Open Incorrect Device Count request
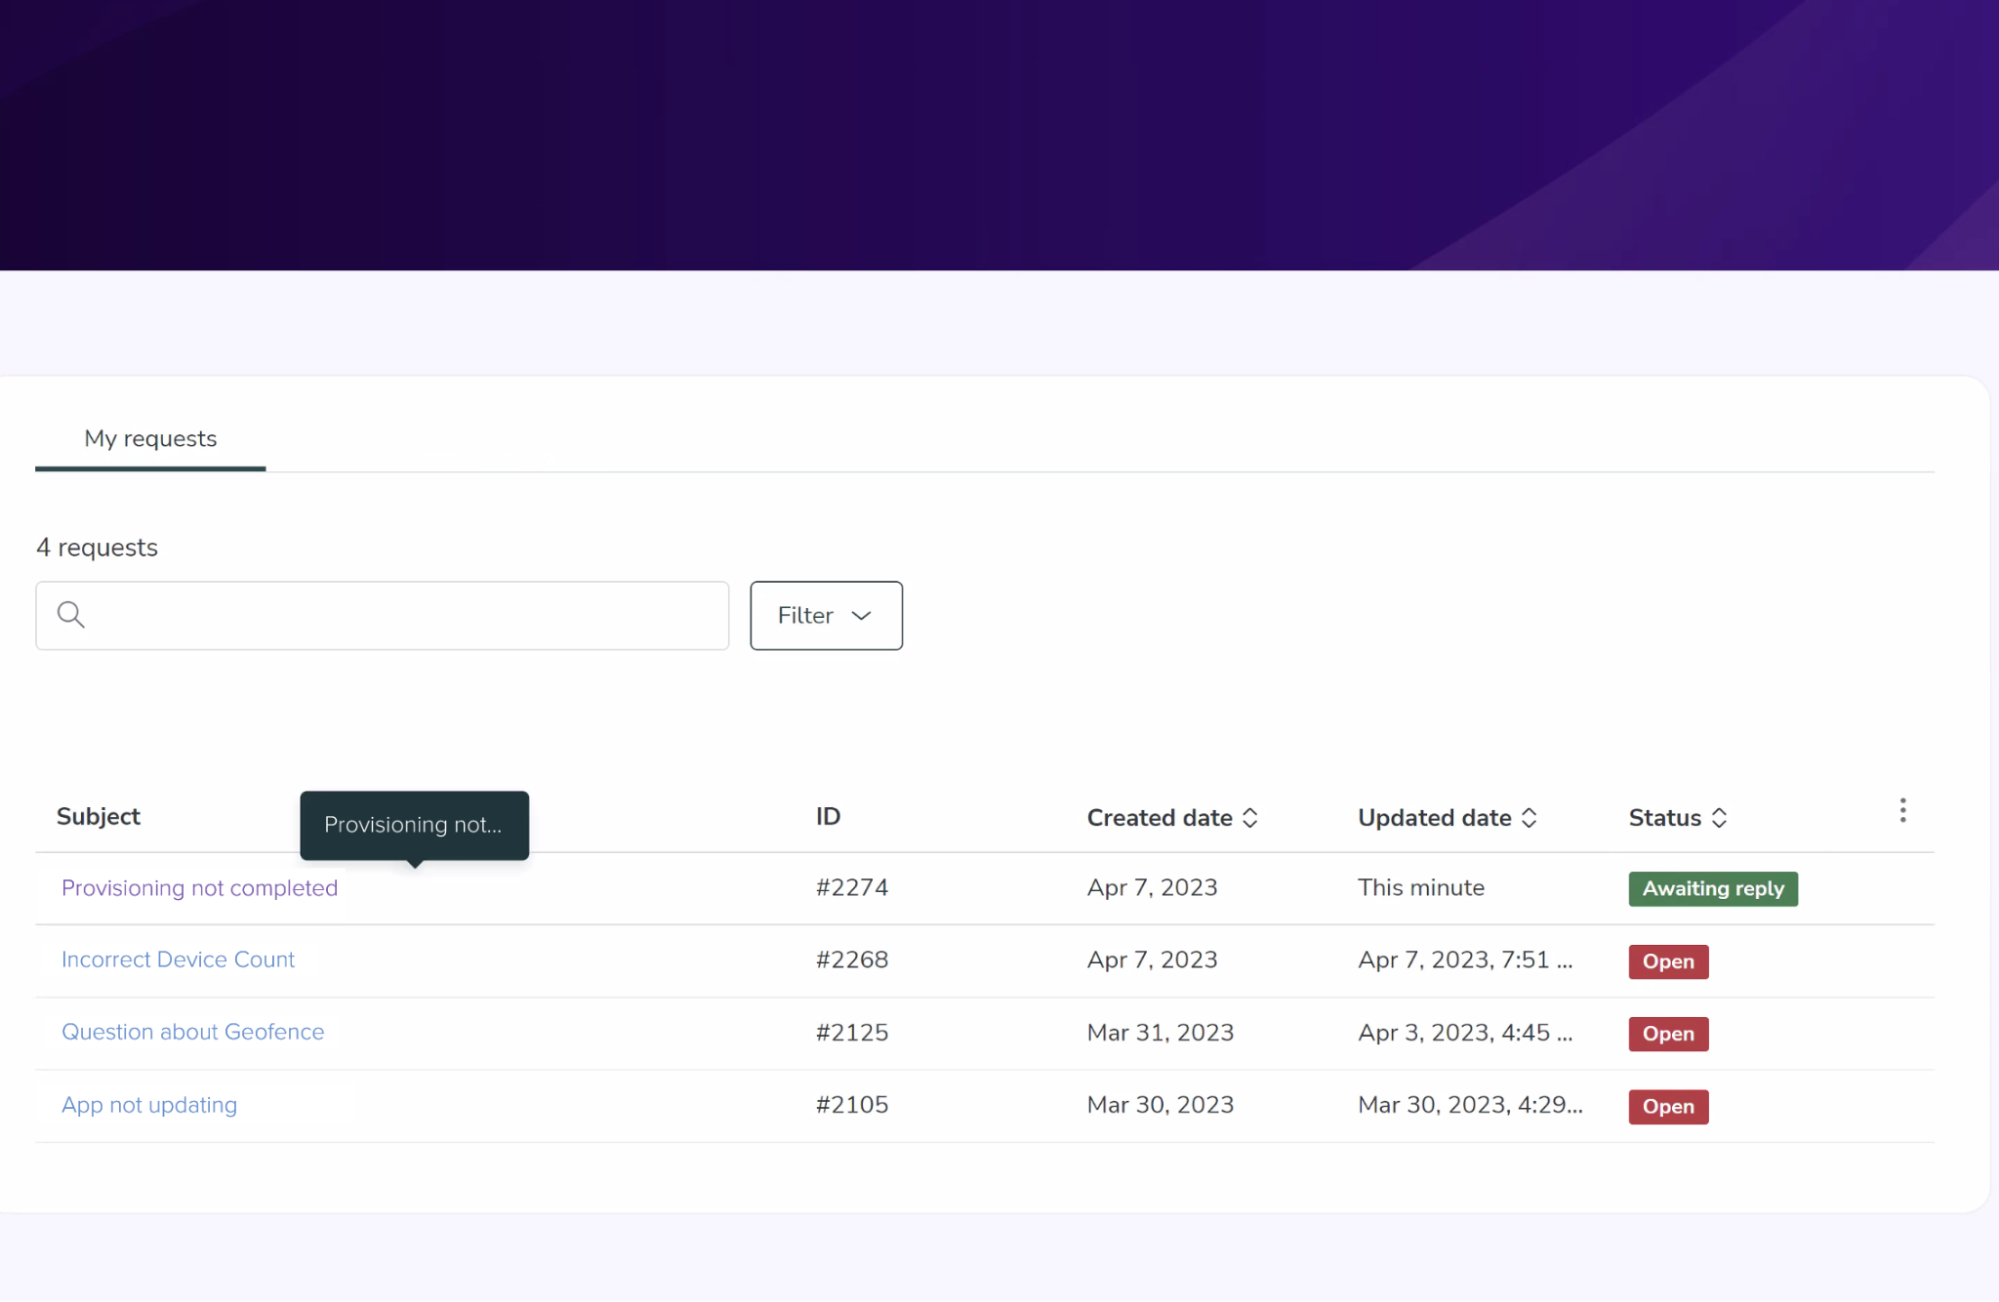The image size is (1999, 1302). point(178,960)
